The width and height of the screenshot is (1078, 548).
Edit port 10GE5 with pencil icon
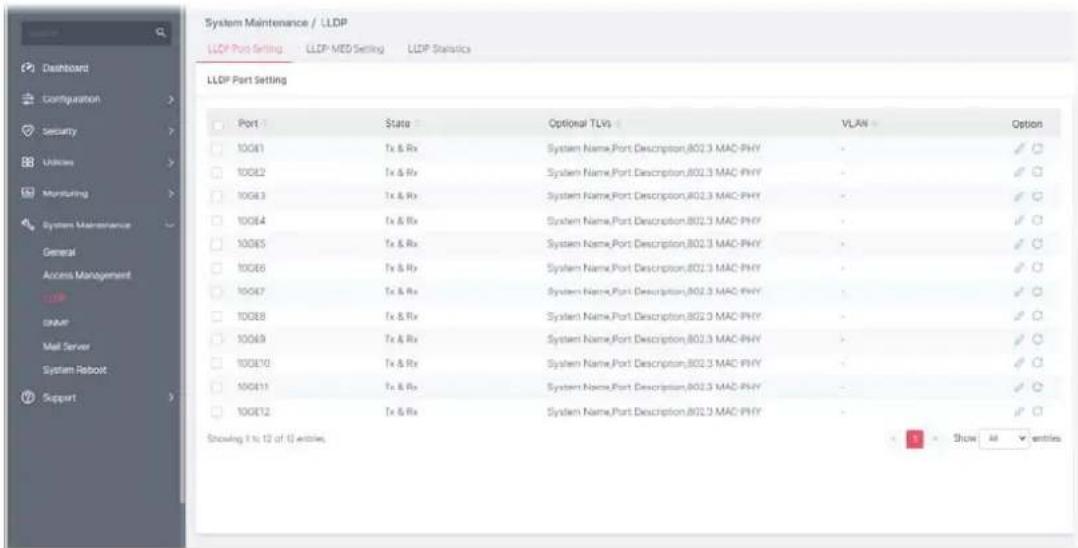point(1021,243)
